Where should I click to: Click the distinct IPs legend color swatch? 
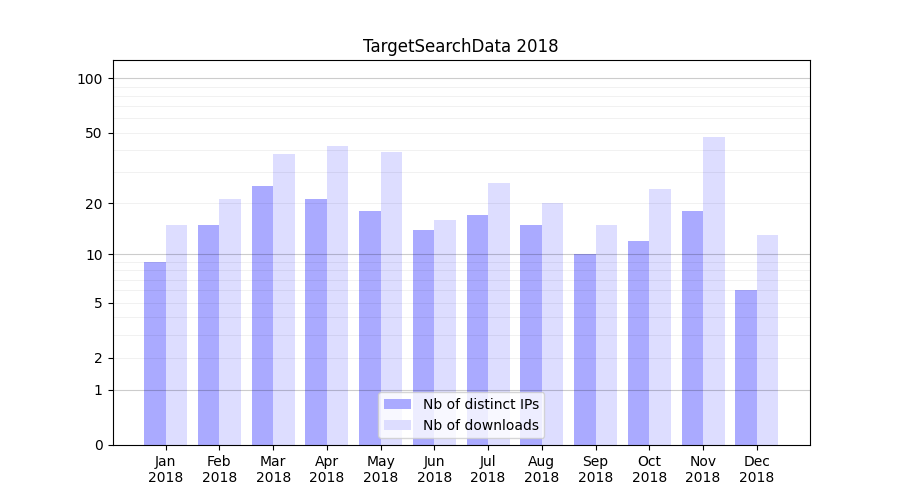[397, 404]
